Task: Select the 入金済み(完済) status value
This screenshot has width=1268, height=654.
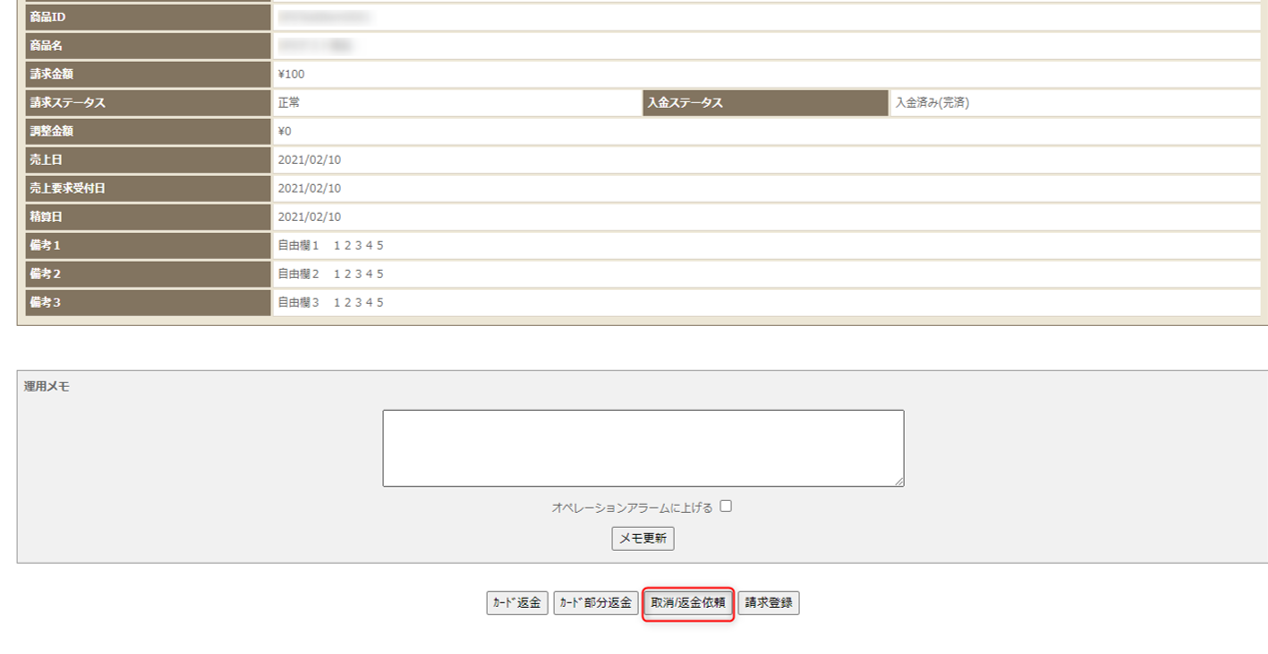Action: click(931, 102)
